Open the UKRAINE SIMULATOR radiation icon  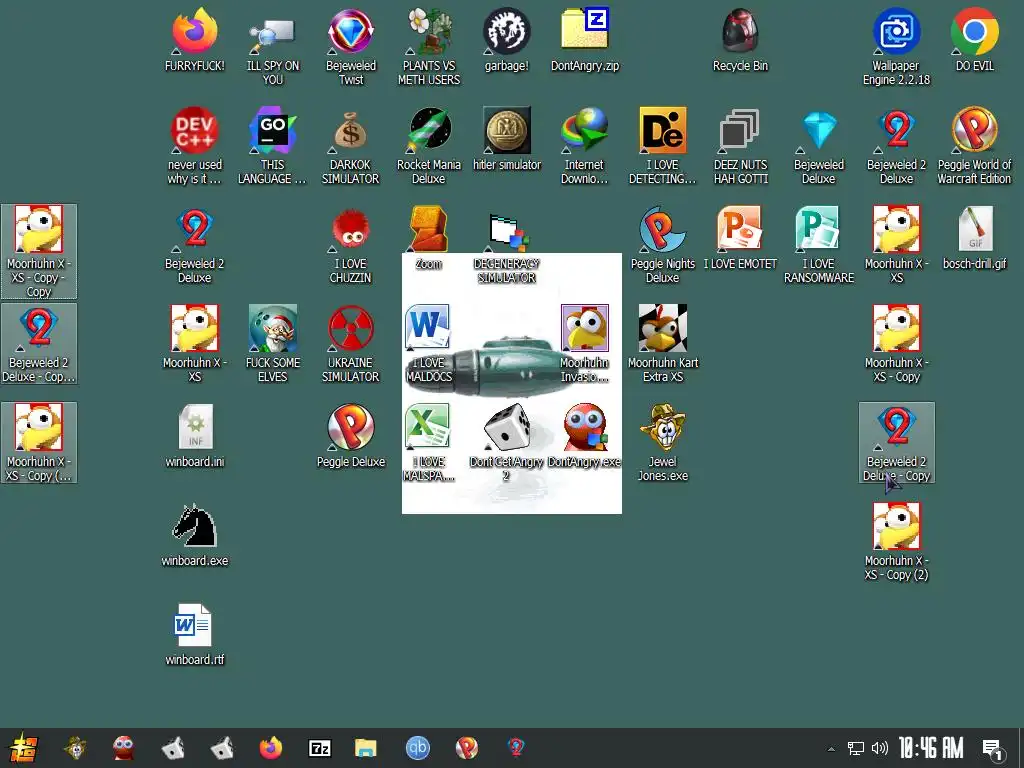coord(351,344)
